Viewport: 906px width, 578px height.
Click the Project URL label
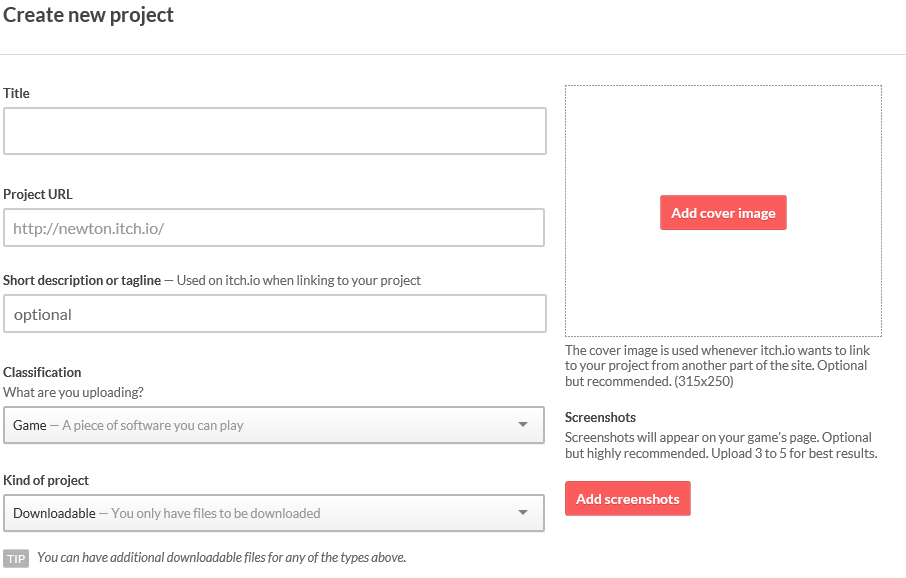38,194
